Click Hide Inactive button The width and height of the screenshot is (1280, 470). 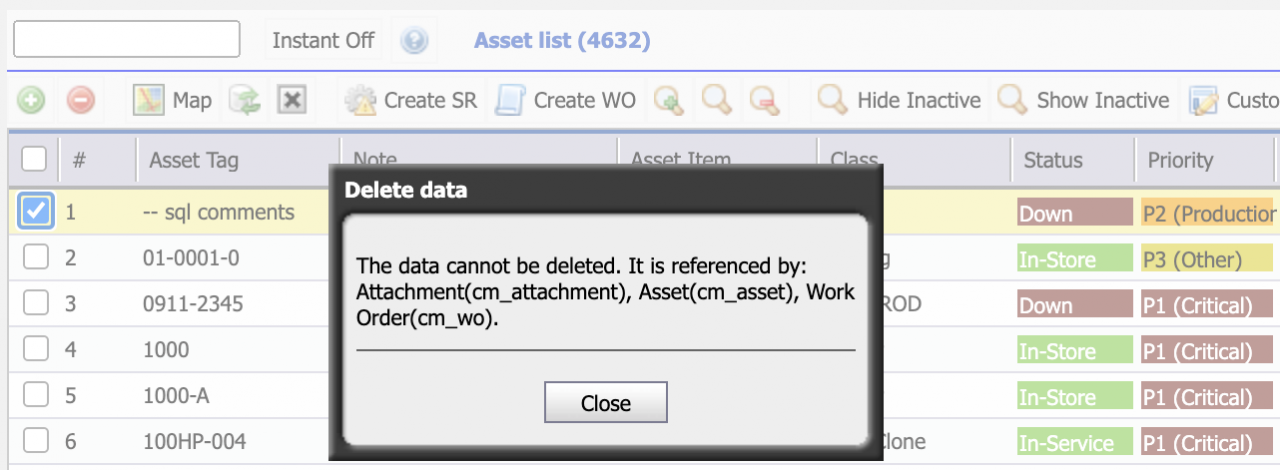899,100
